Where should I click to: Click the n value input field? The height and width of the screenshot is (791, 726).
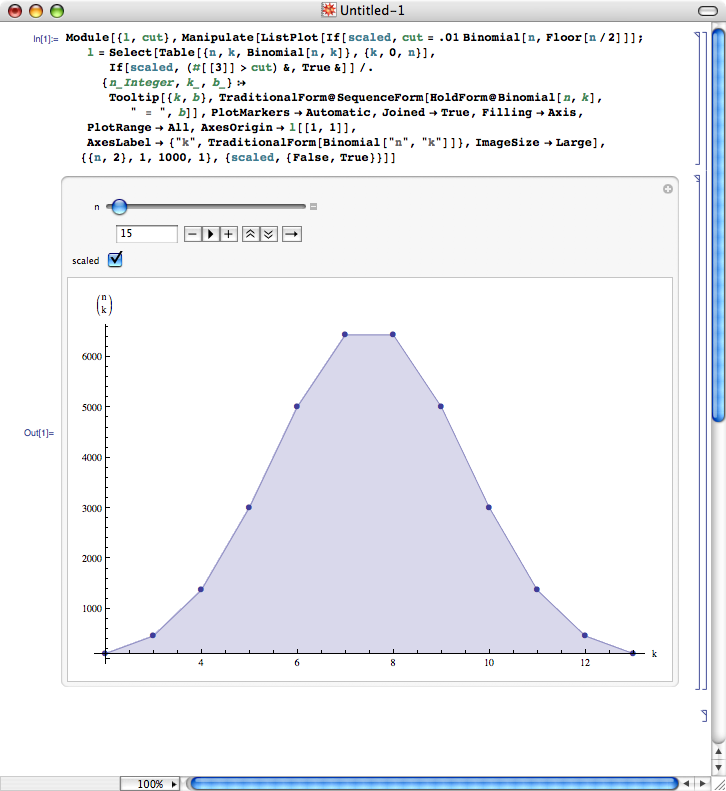[x=147, y=234]
